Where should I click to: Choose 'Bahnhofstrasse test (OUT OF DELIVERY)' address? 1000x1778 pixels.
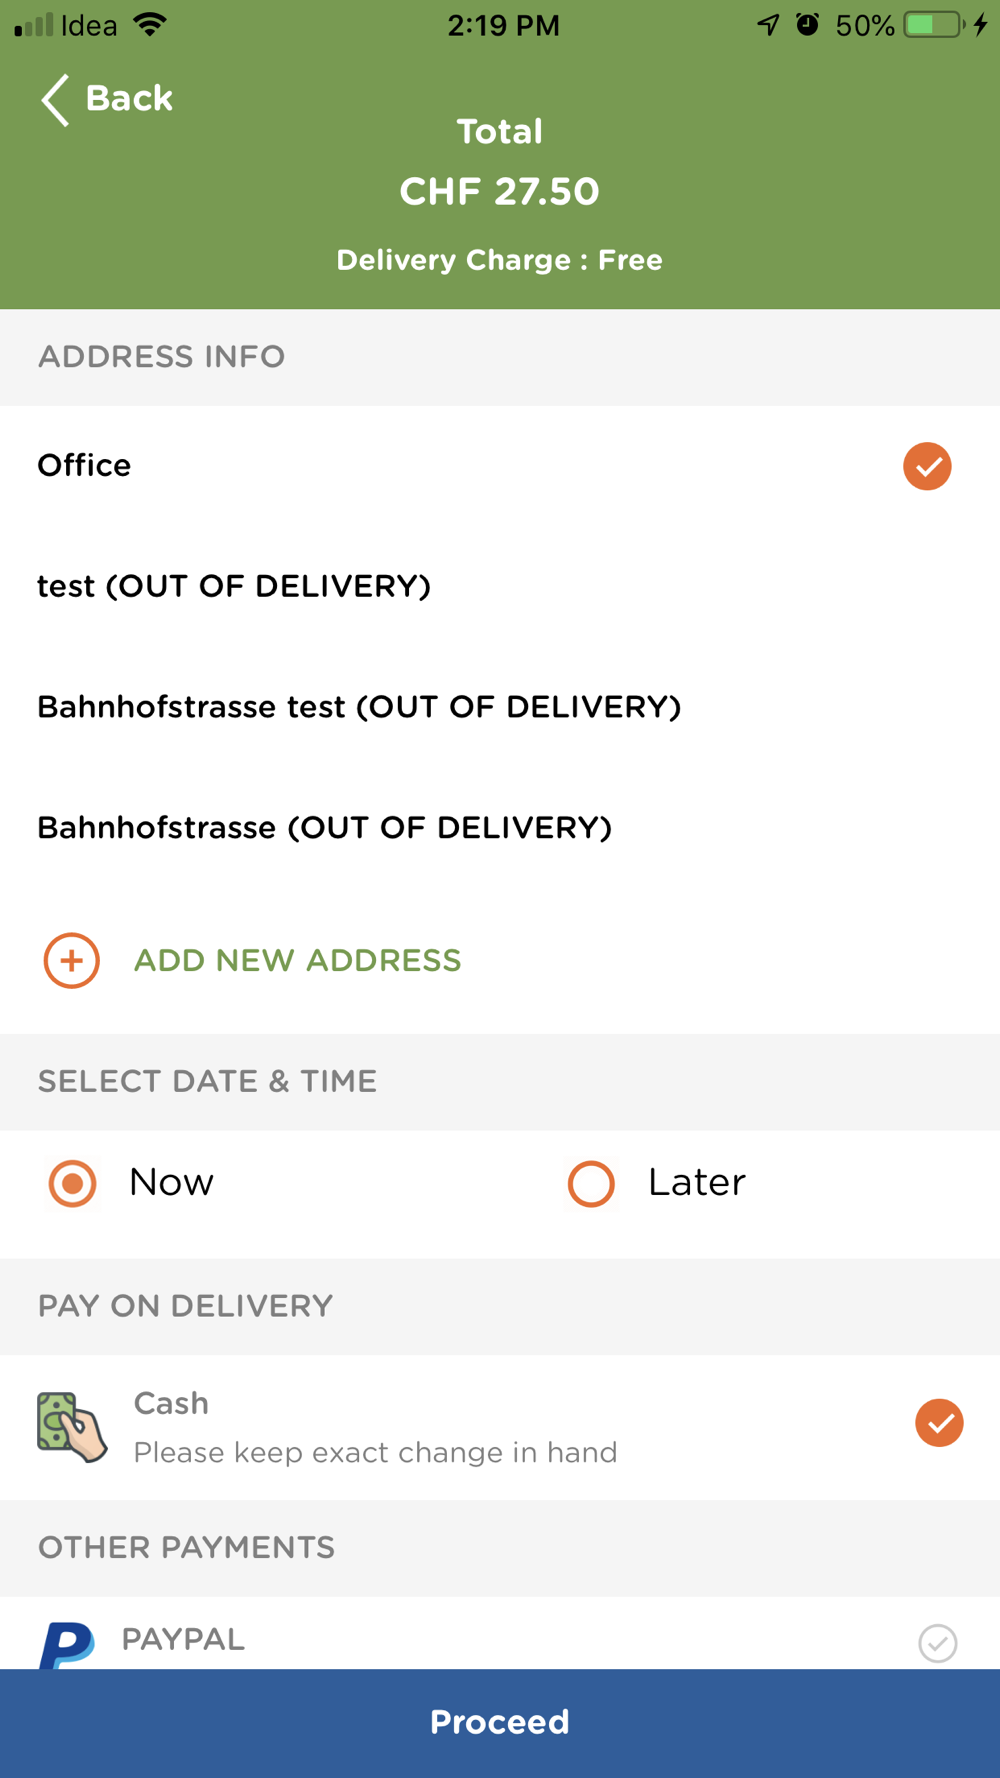(359, 707)
